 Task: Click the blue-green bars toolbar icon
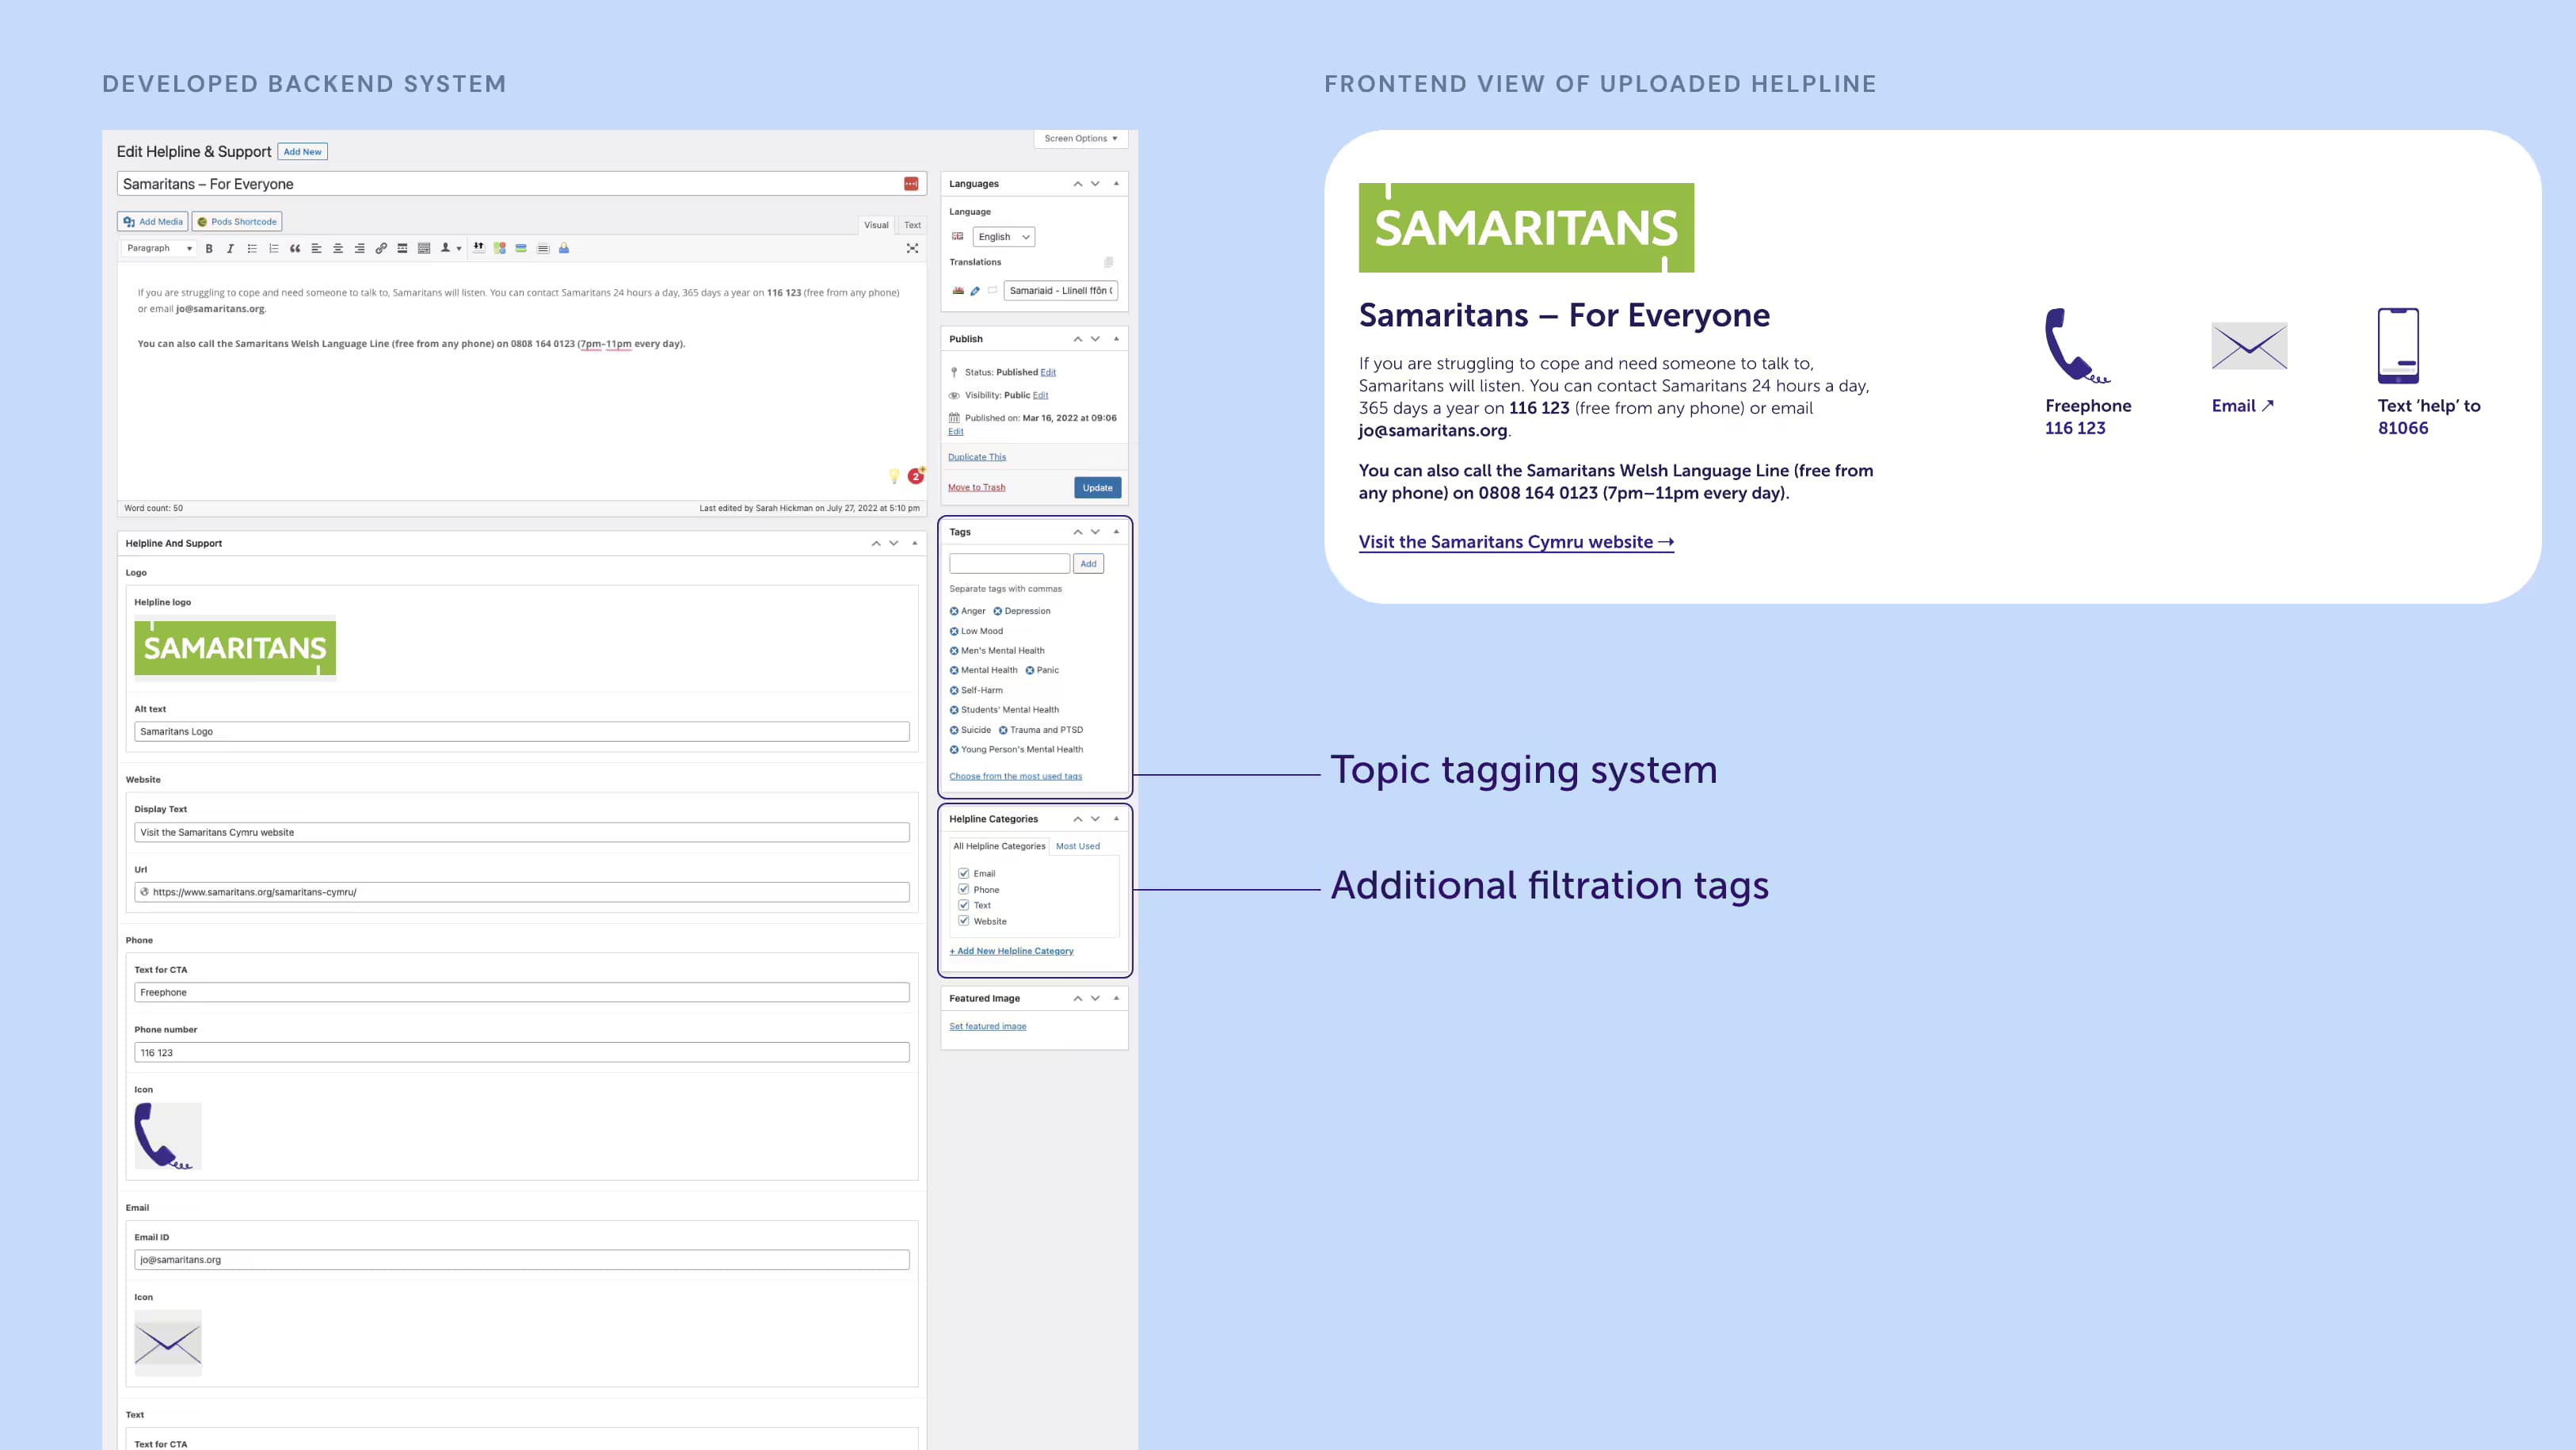521,248
